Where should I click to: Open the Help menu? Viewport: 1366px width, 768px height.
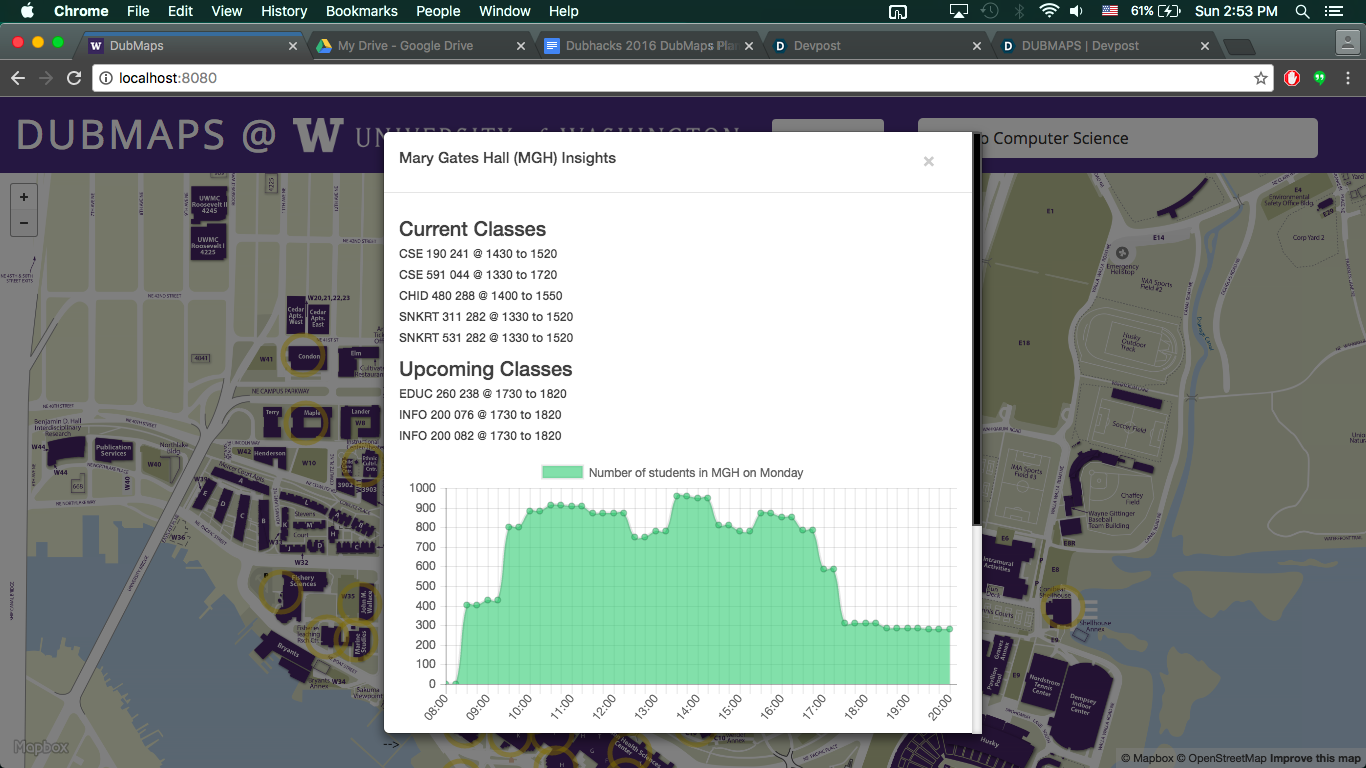(564, 11)
